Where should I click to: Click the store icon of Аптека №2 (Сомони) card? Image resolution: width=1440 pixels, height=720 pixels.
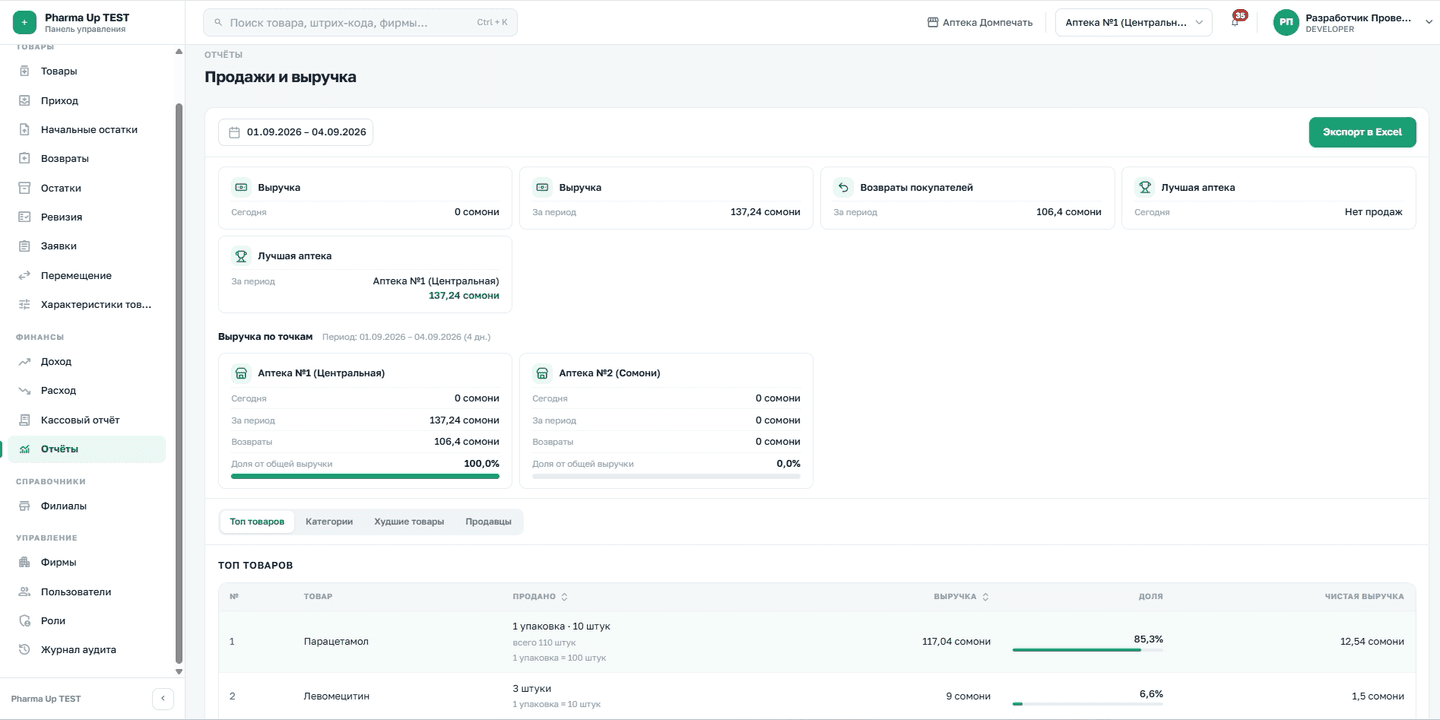tap(542, 373)
